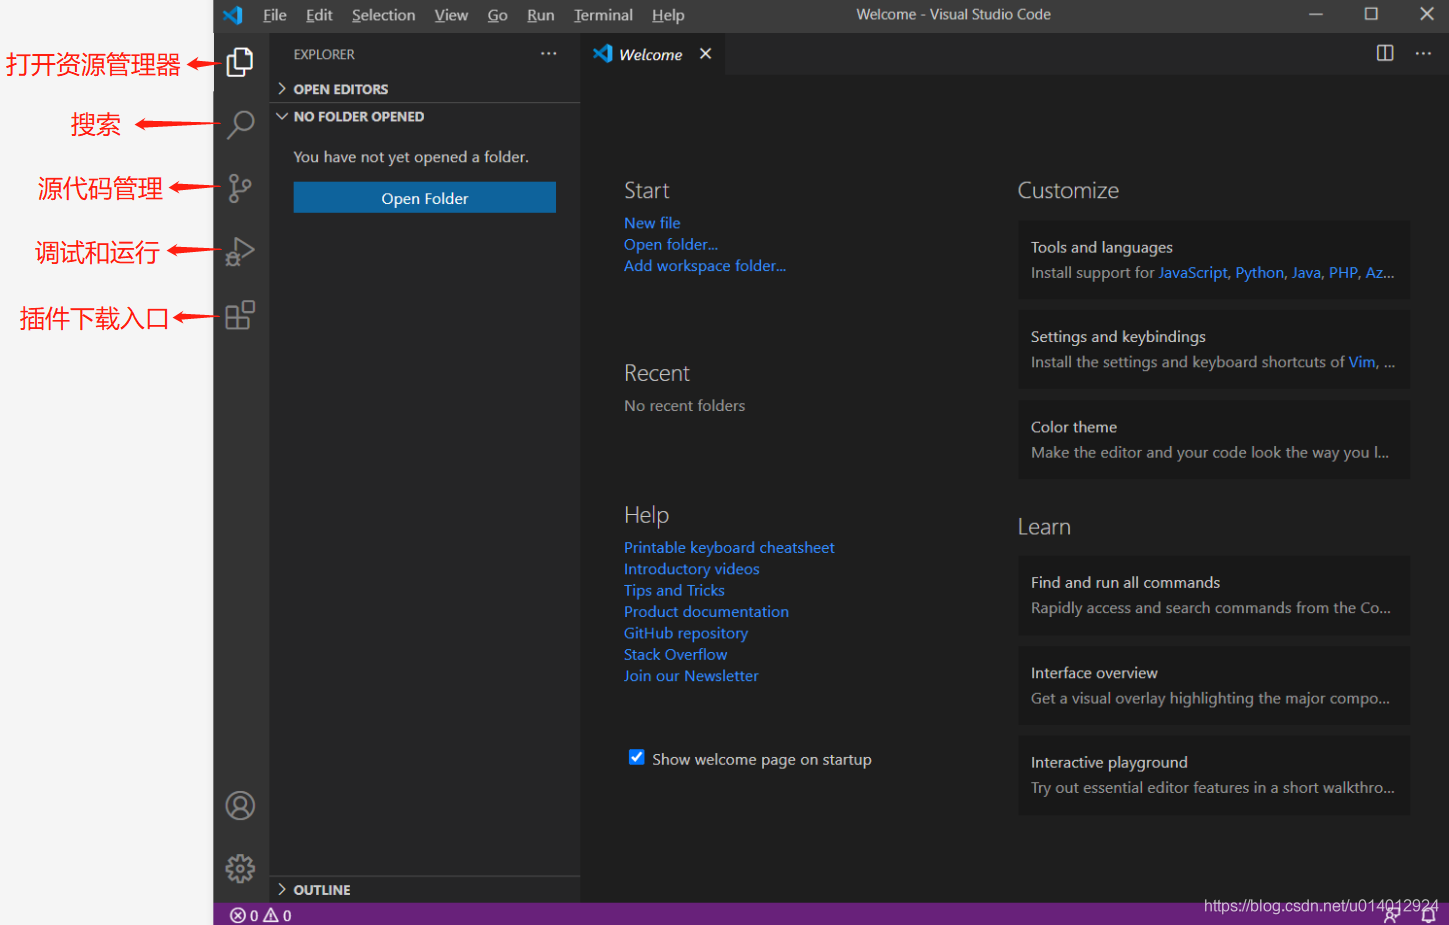The image size is (1449, 925).
Task: Click 'You have not yet opened a folder.' text
Action: (x=411, y=157)
